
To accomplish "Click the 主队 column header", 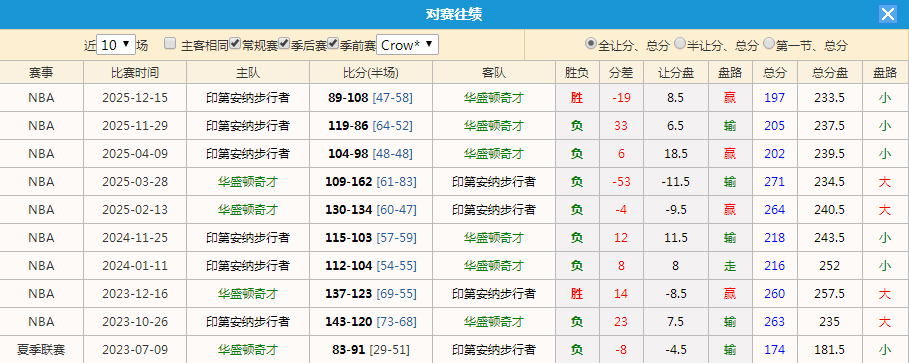I will click(x=248, y=72).
